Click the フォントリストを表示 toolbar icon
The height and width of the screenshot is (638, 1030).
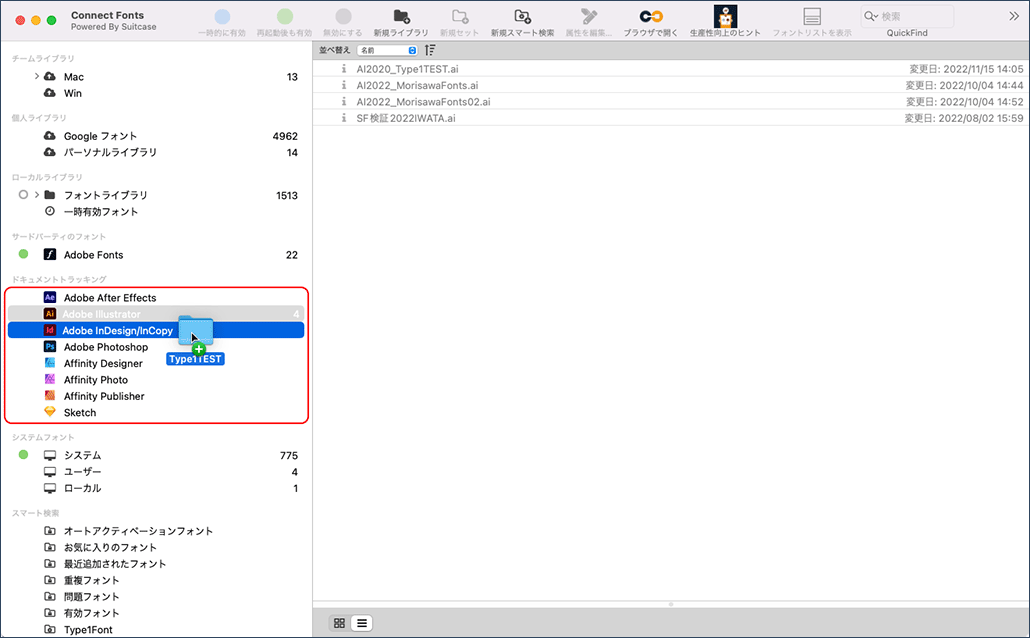tap(812, 16)
